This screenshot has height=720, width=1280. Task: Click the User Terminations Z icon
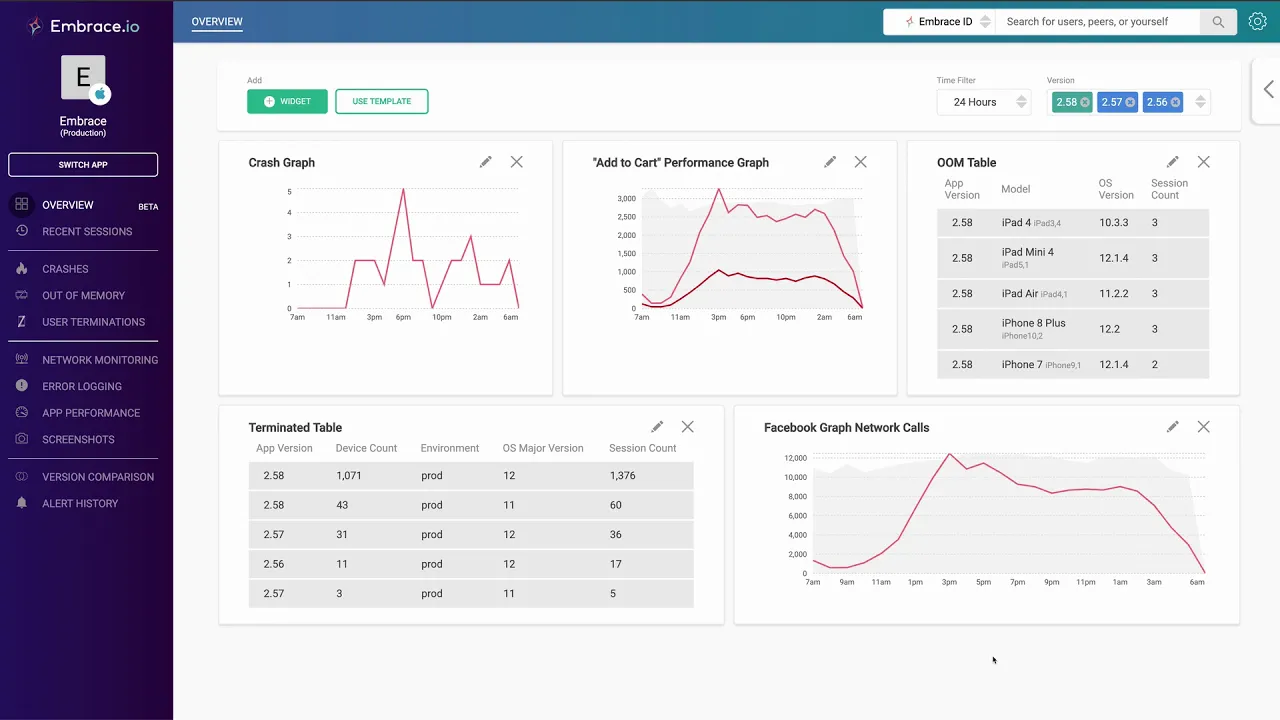click(22, 322)
